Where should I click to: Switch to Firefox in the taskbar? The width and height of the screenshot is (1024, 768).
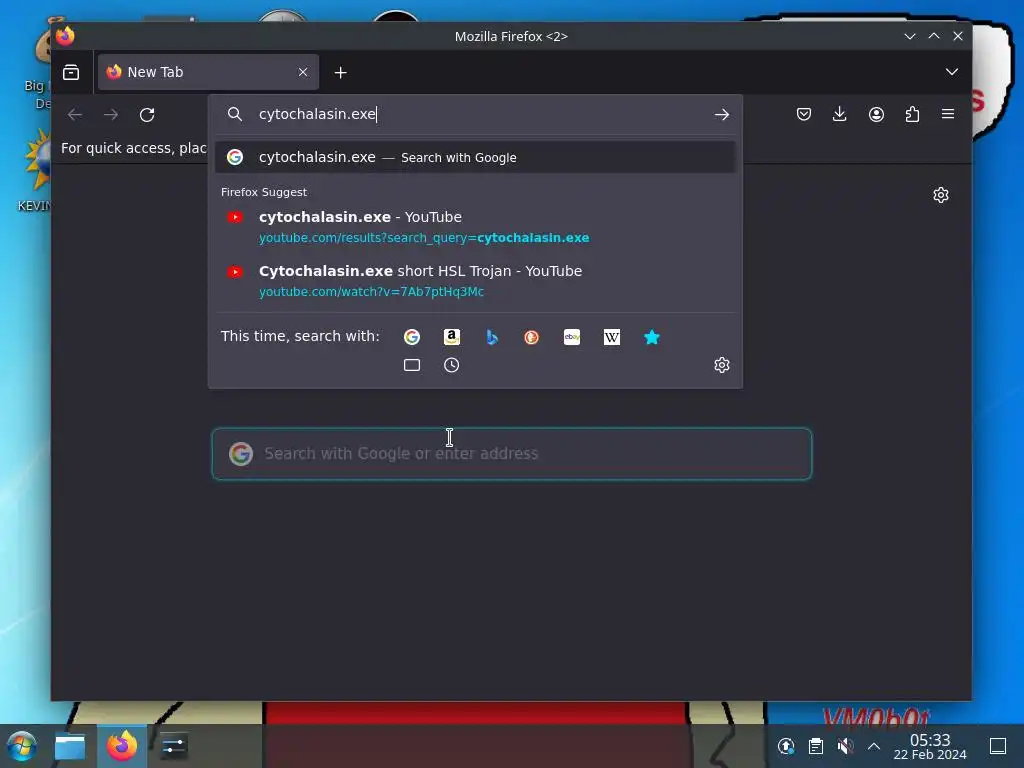(x=122, y=746)
